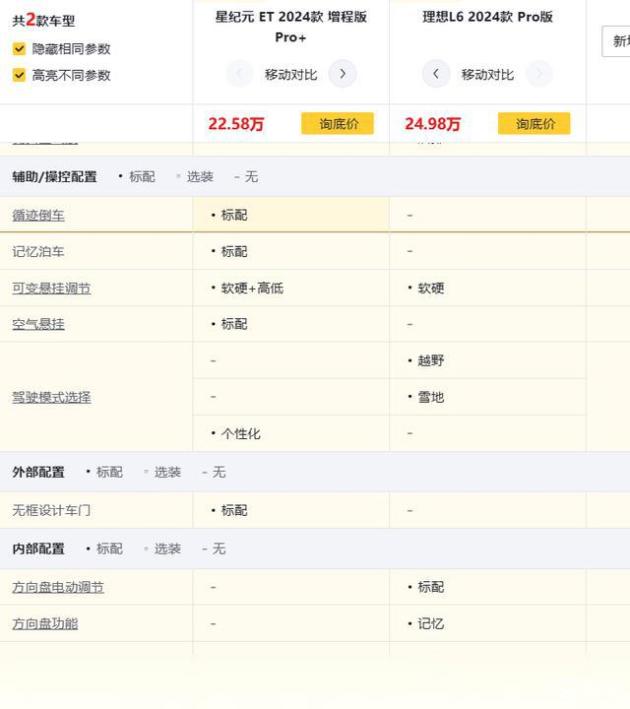Click the 新增 add-car box at right edge
This screenshot has width=630, height=709.
618,41
